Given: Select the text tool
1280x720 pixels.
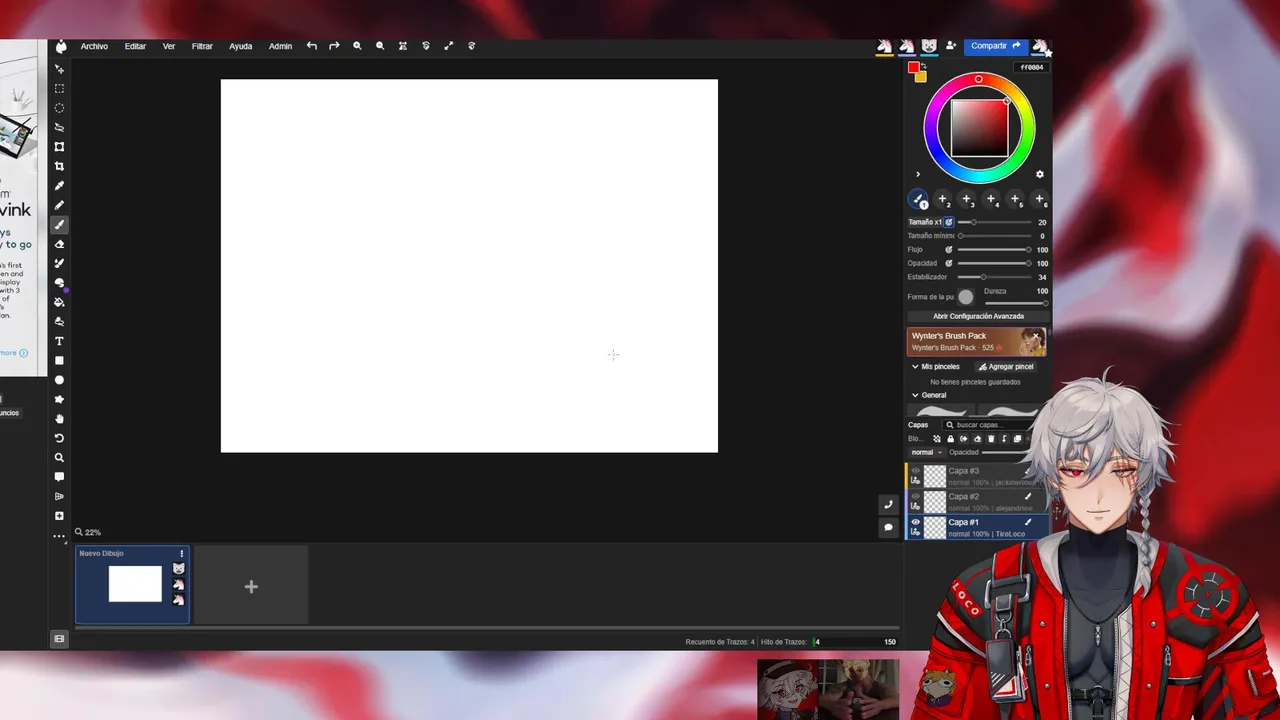Looking at the screenshot, I should coord(59,341).
